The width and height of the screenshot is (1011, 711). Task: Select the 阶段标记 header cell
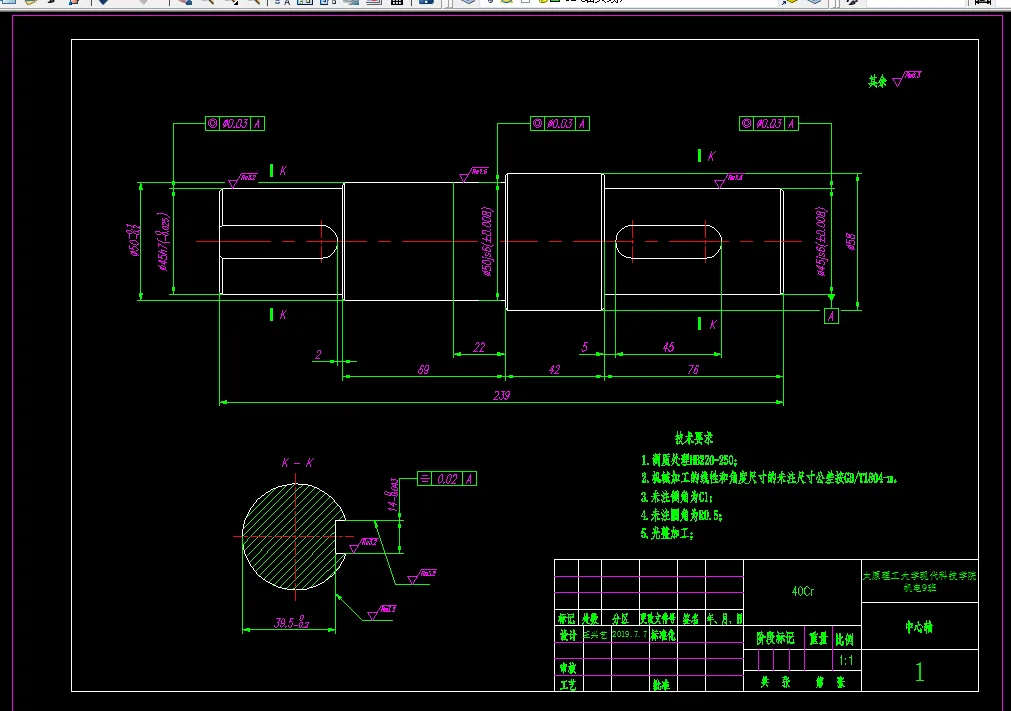[776, 638]
